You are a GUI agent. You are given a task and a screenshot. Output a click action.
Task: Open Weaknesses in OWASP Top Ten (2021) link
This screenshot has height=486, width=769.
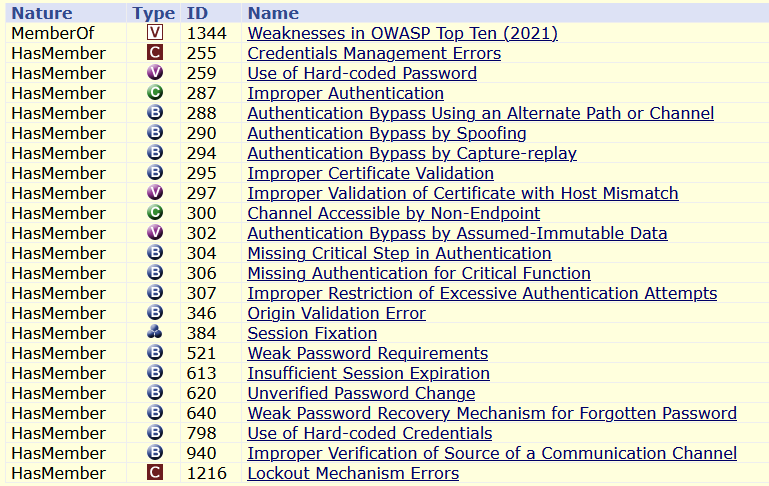(402, 33)
